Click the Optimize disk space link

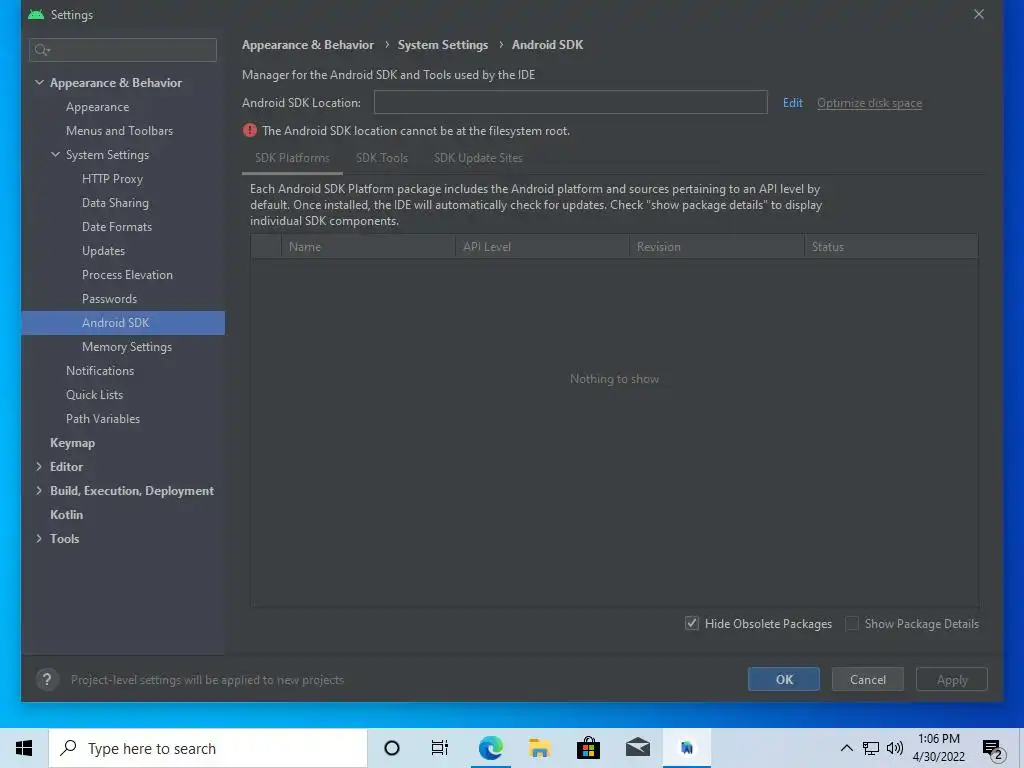tap(869, 103)
